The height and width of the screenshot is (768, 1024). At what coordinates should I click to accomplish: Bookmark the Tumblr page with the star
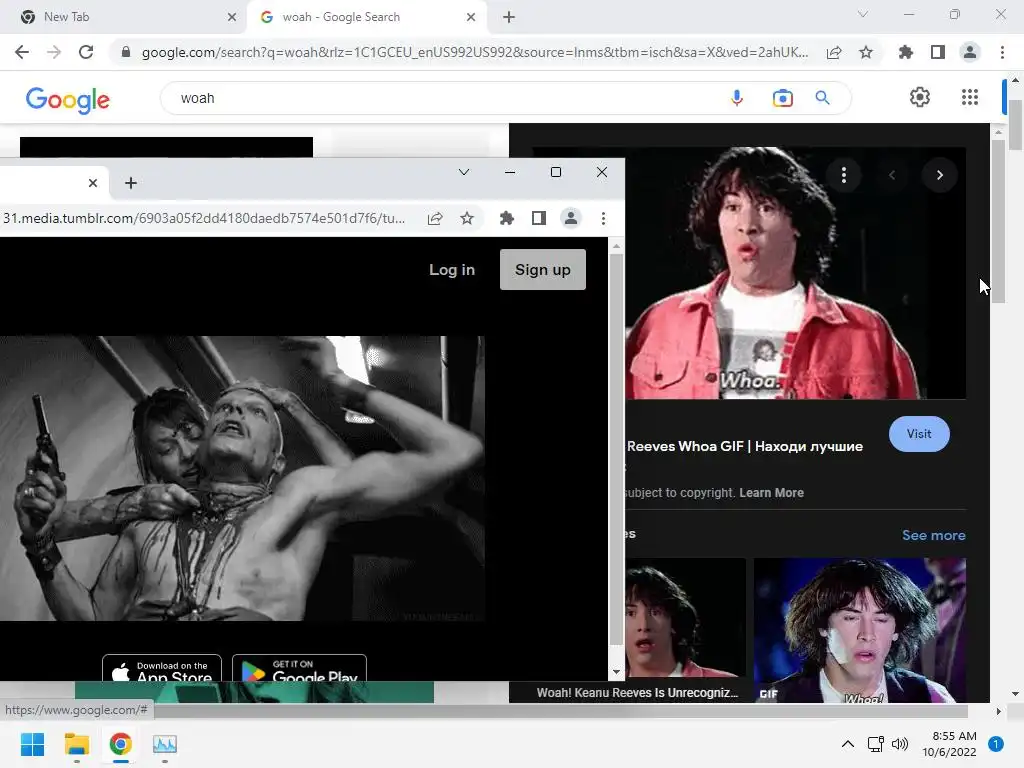pyautogui.click(x=467, y=218)
